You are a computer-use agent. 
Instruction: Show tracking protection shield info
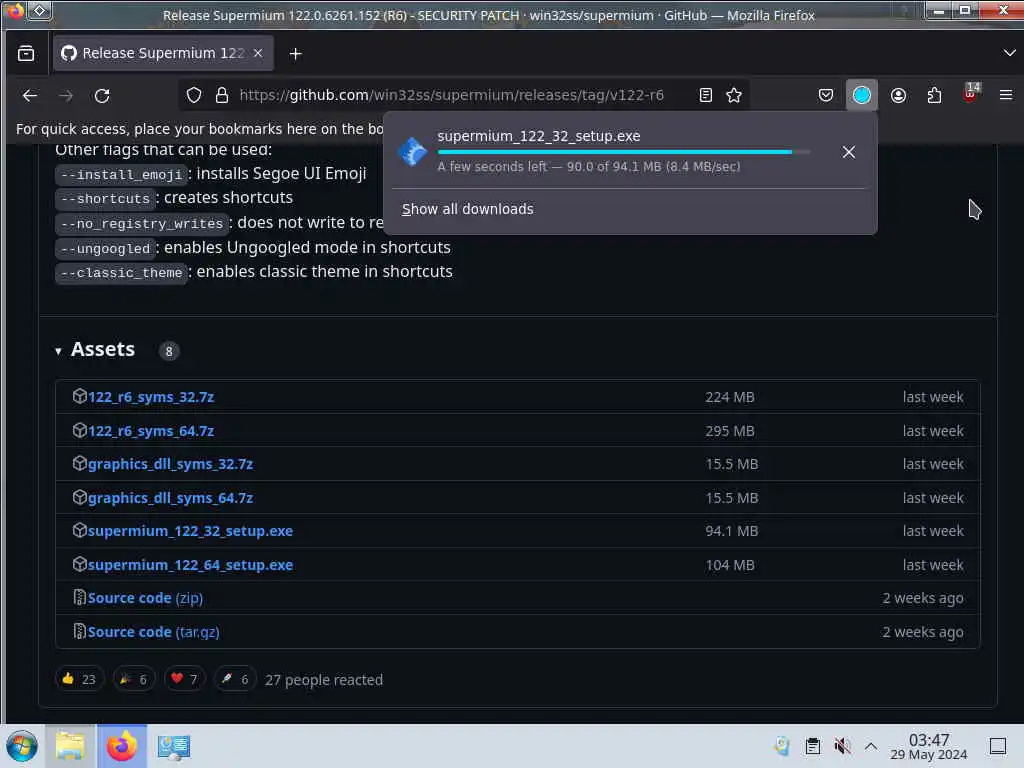194,95
